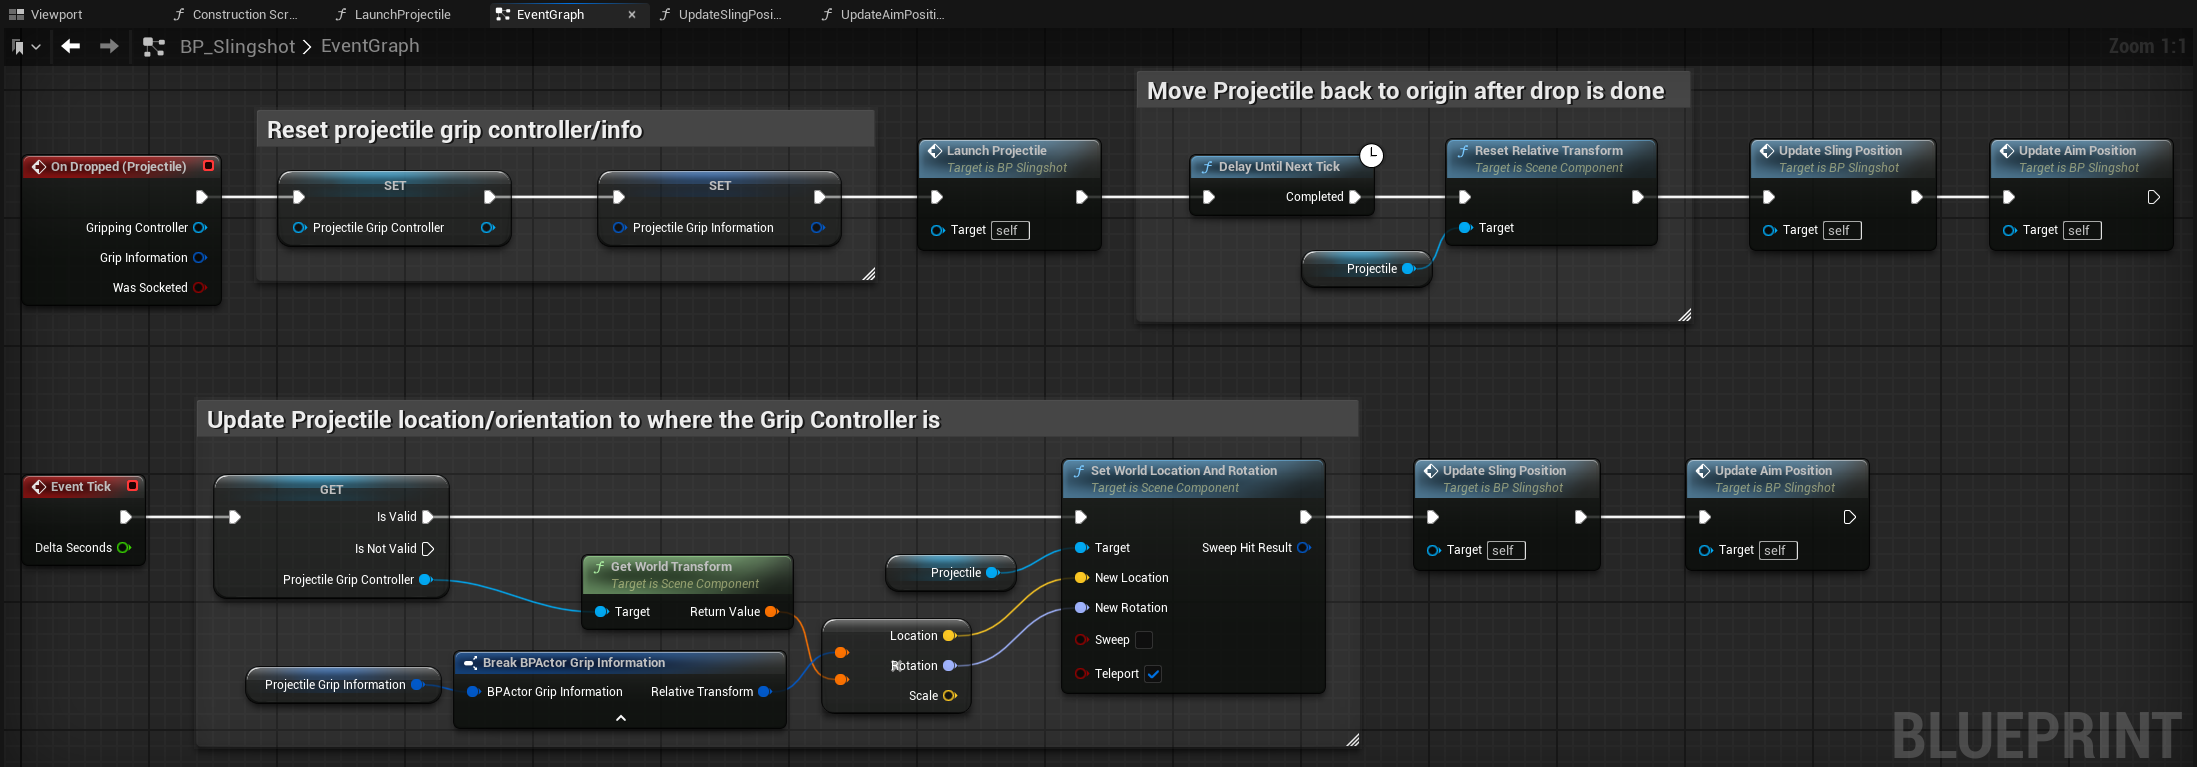Click the red delegate pin on Event Tick
The height and width of the screenshot is (767, 2197).
click(132, 486)
